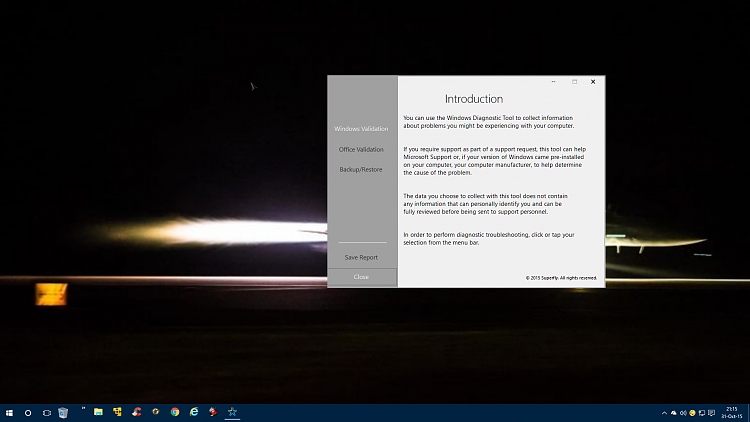Launch the yellow network diagram taskbar app
Image resolution: width=750 pixels, height=422 pixels.
coord(117,412)
